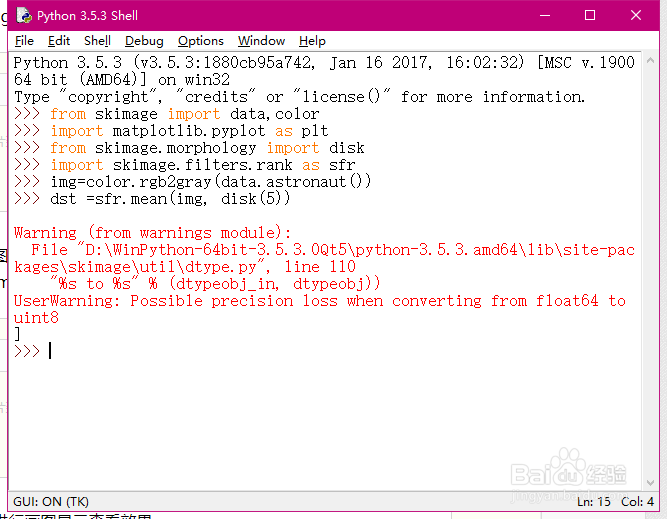Screen dimensions: 667x519
Task: Click the Python 3.5.3 version banner line
Action: (x=324, y=63)
